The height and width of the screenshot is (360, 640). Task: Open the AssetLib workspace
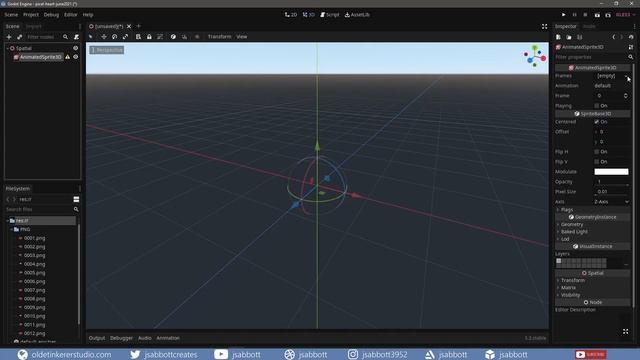tap(357, 15)
